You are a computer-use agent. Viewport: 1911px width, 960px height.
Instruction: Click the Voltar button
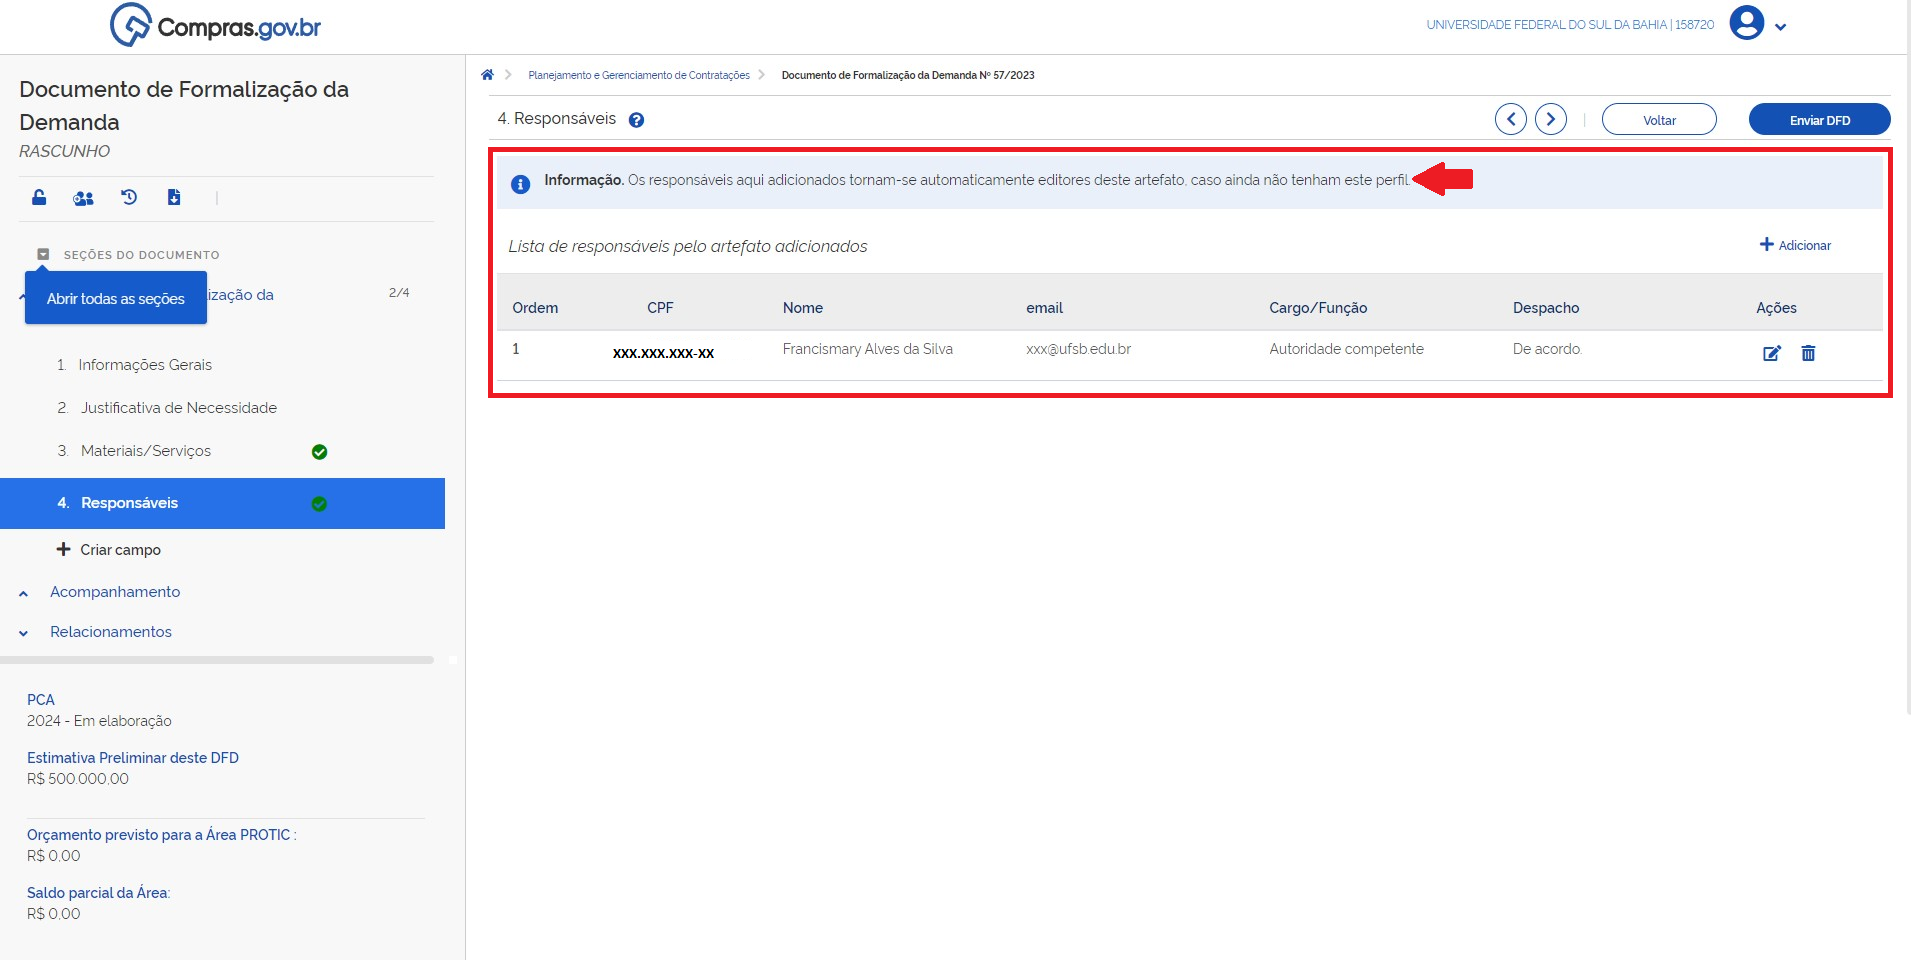point(1658,119)
